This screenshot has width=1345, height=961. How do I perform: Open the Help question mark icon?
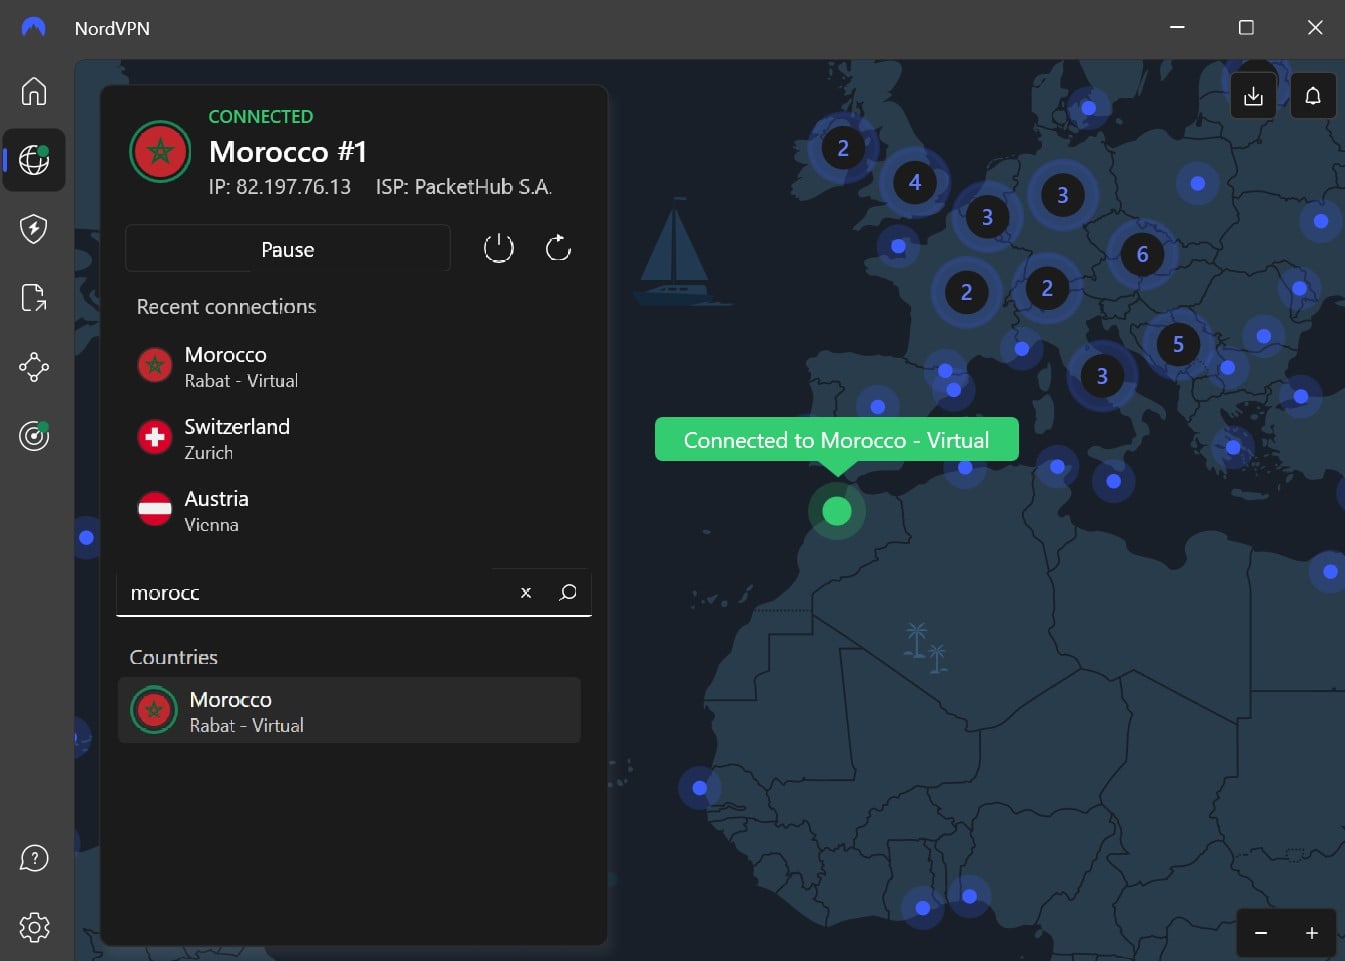tap(34, 857)
